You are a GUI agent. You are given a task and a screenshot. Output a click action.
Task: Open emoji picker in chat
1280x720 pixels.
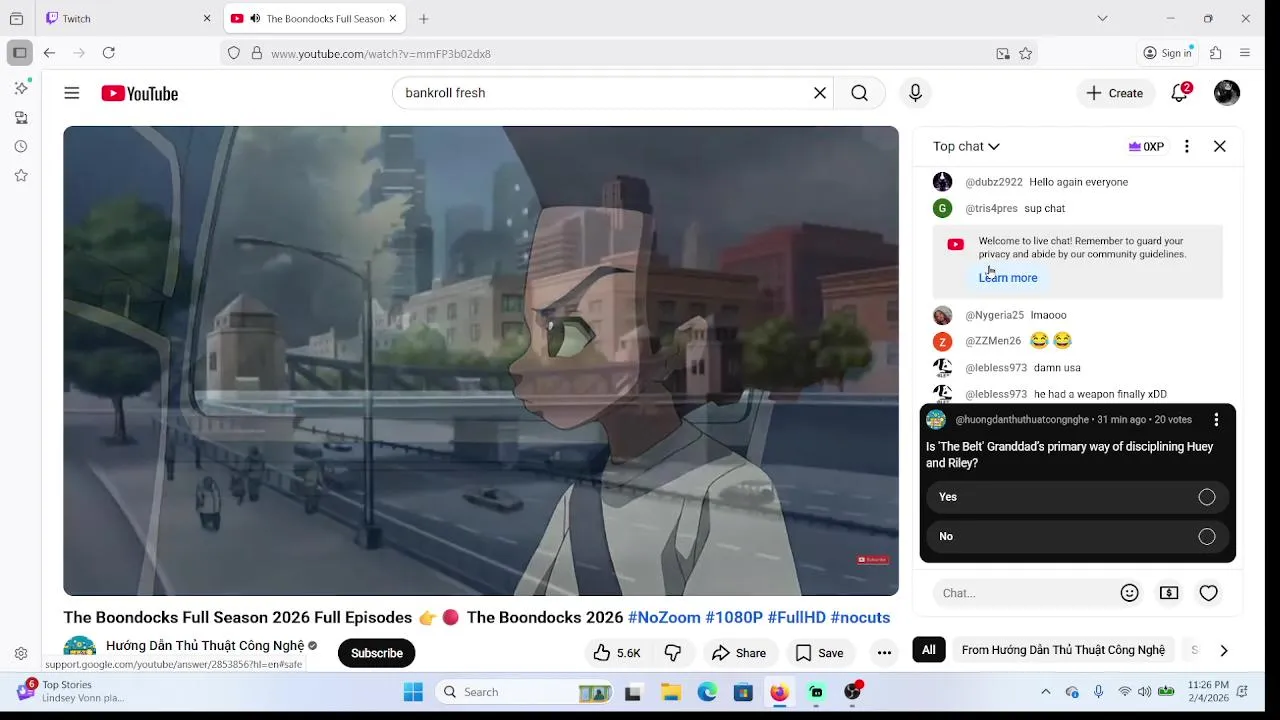1130,593
